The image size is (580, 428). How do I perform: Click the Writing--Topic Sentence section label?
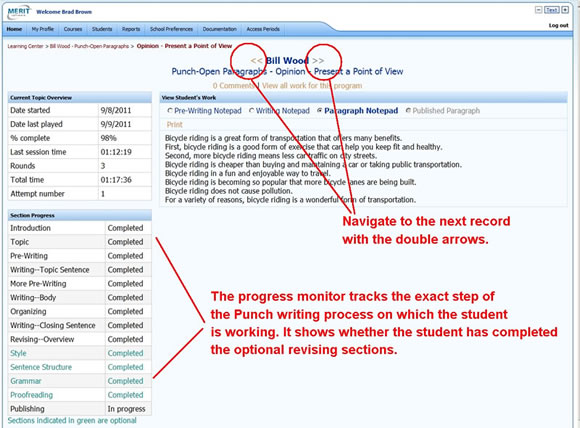[x=50, y=270]
